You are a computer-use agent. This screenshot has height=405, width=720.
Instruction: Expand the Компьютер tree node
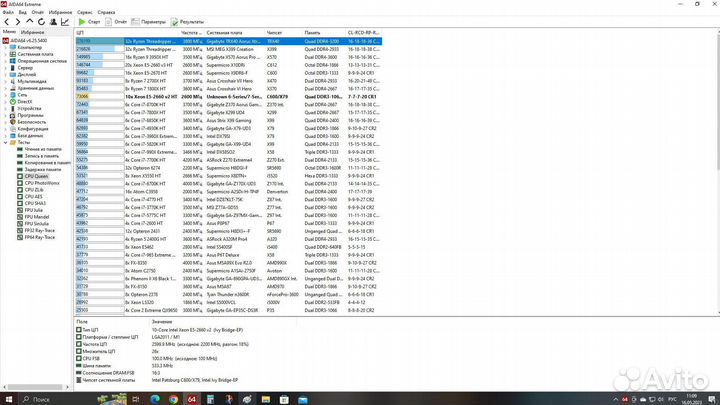pos(6,47)
